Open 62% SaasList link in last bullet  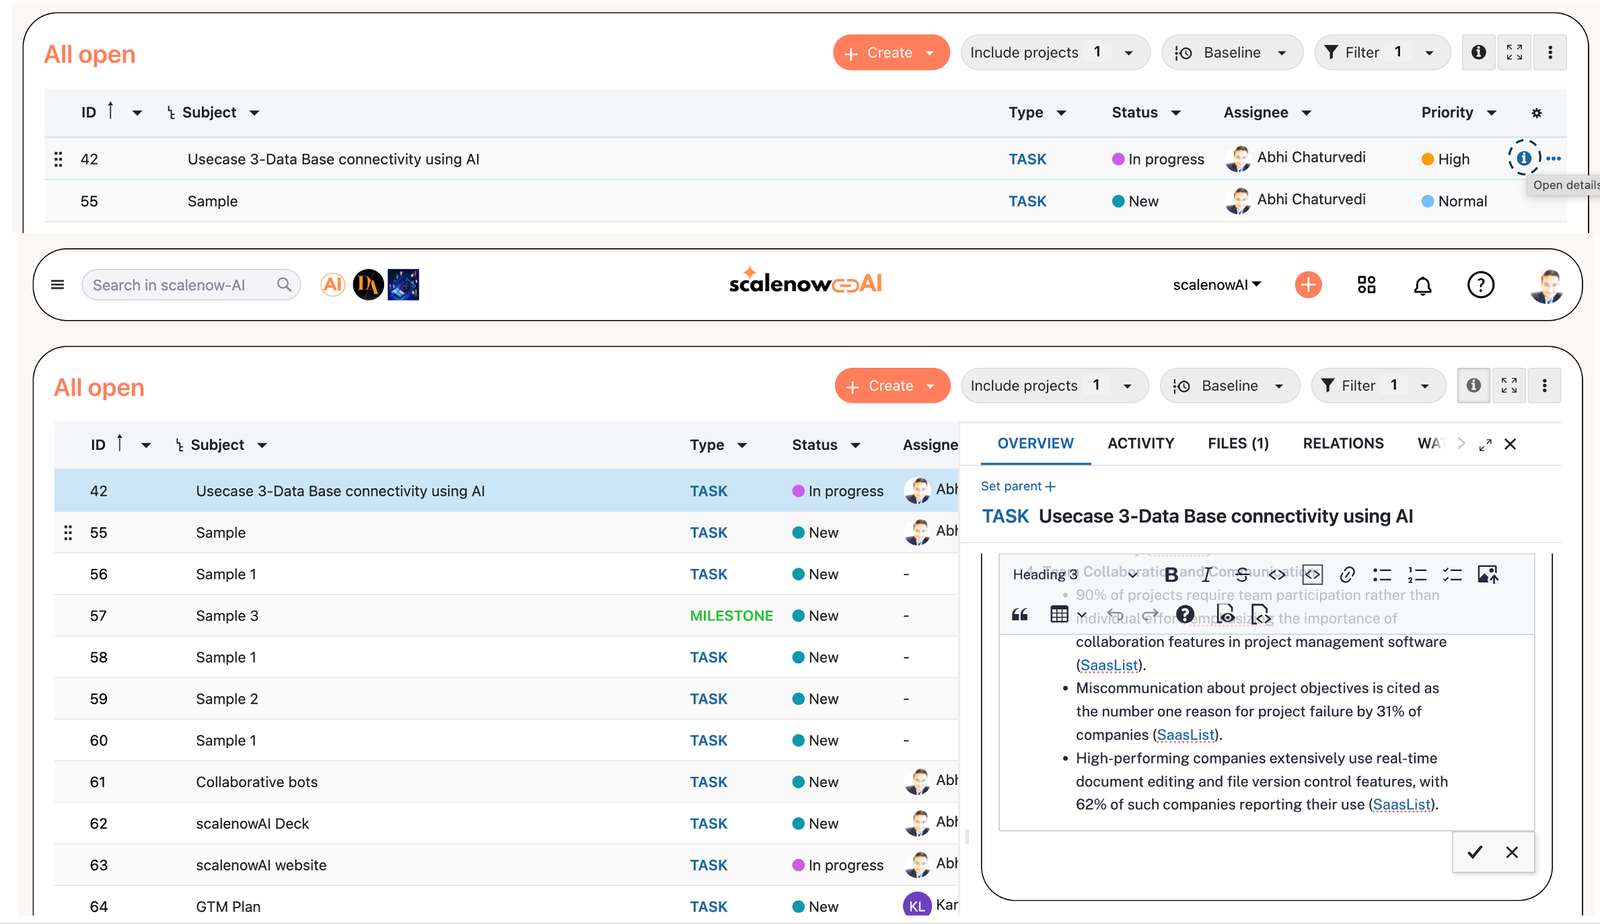pos(1402,805)
